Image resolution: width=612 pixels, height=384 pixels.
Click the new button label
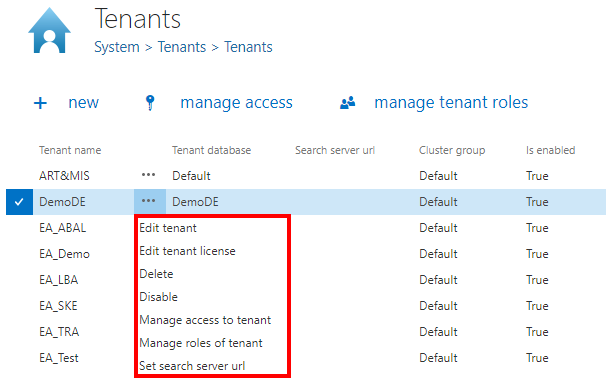pyautogui.click(x=84, y=103)
